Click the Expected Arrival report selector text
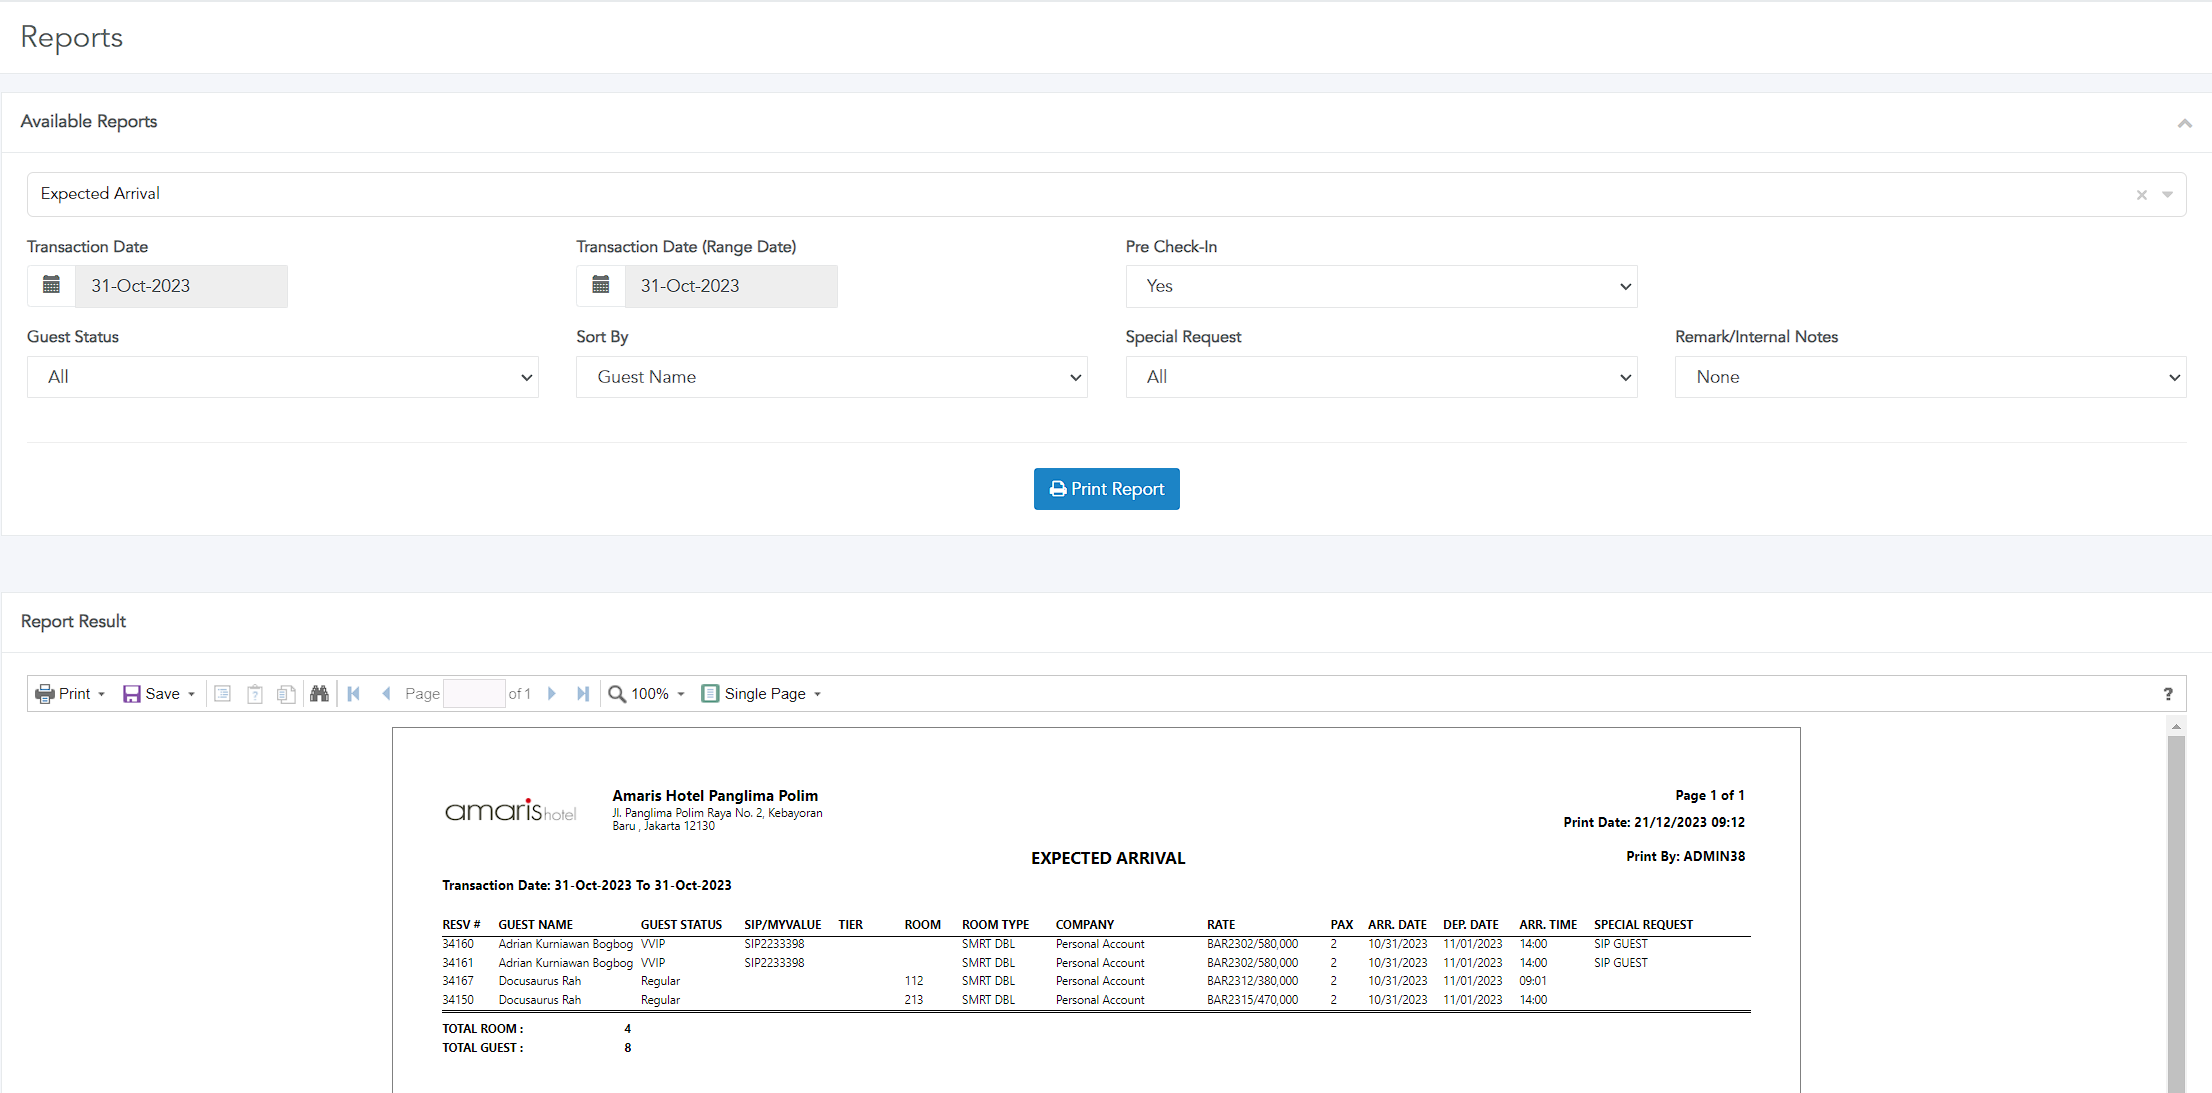2212x1093 pixels. click(100, 194)
